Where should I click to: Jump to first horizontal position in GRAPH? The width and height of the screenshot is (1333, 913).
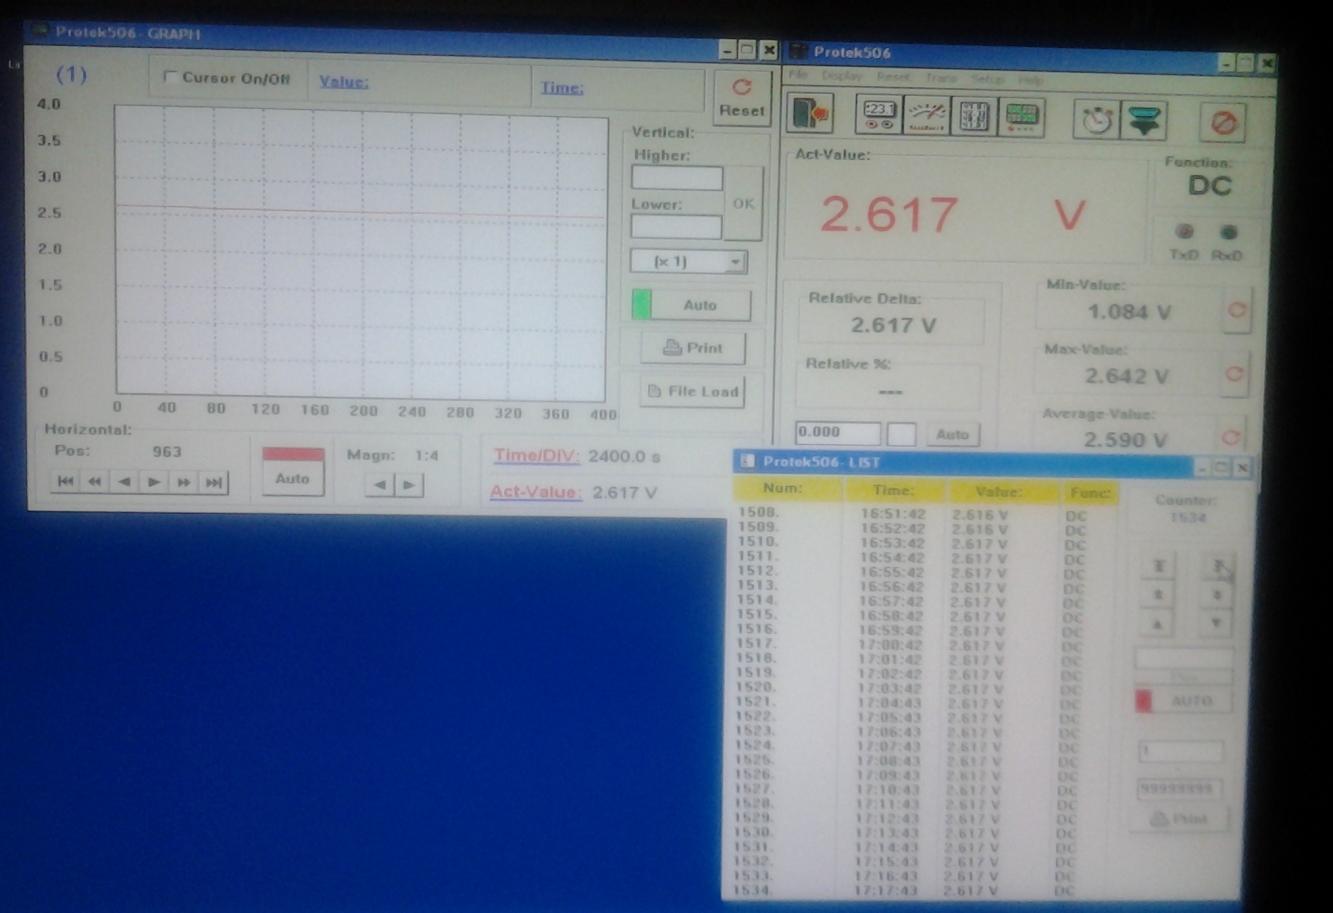[x=66, y=482]
